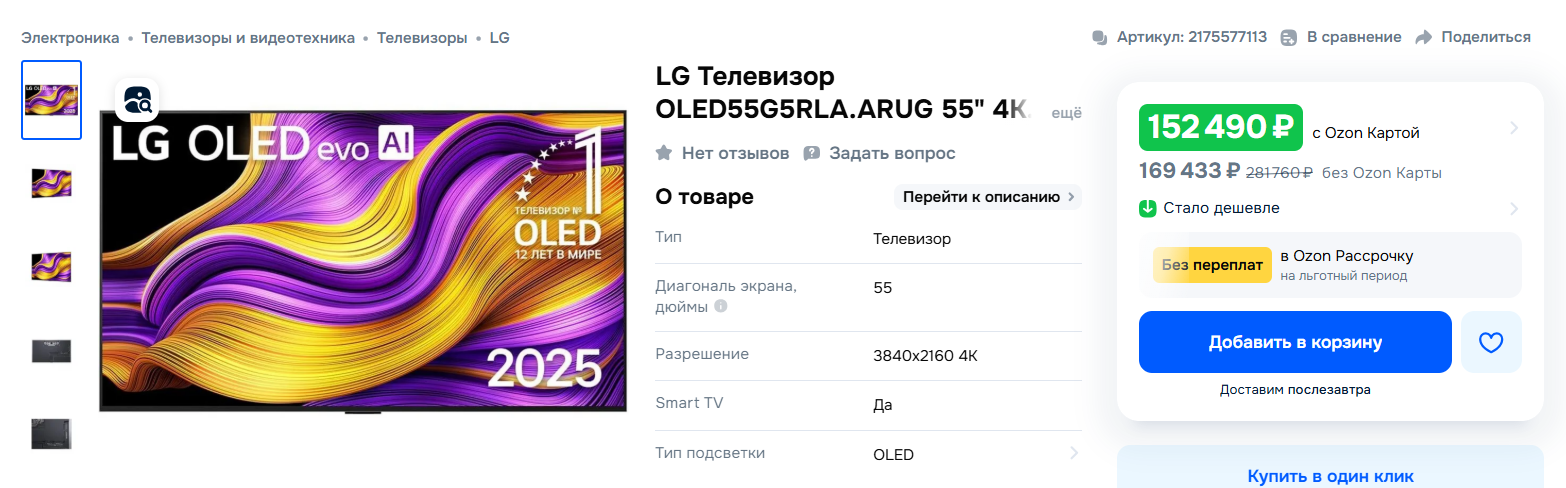Select the second TV thumbnail image
This screenshot has width=1566, height=488.
[x=52, y=183]
